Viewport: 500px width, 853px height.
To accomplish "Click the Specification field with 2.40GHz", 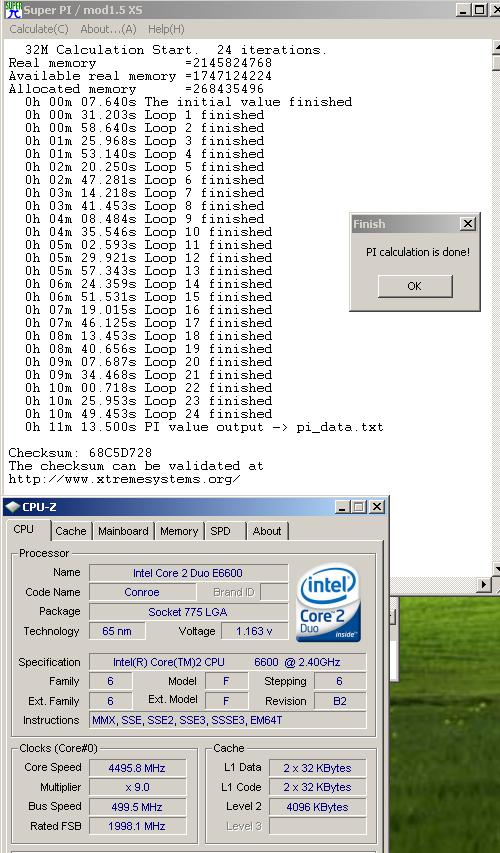I will pyautogui.click(x=227, y=662).
